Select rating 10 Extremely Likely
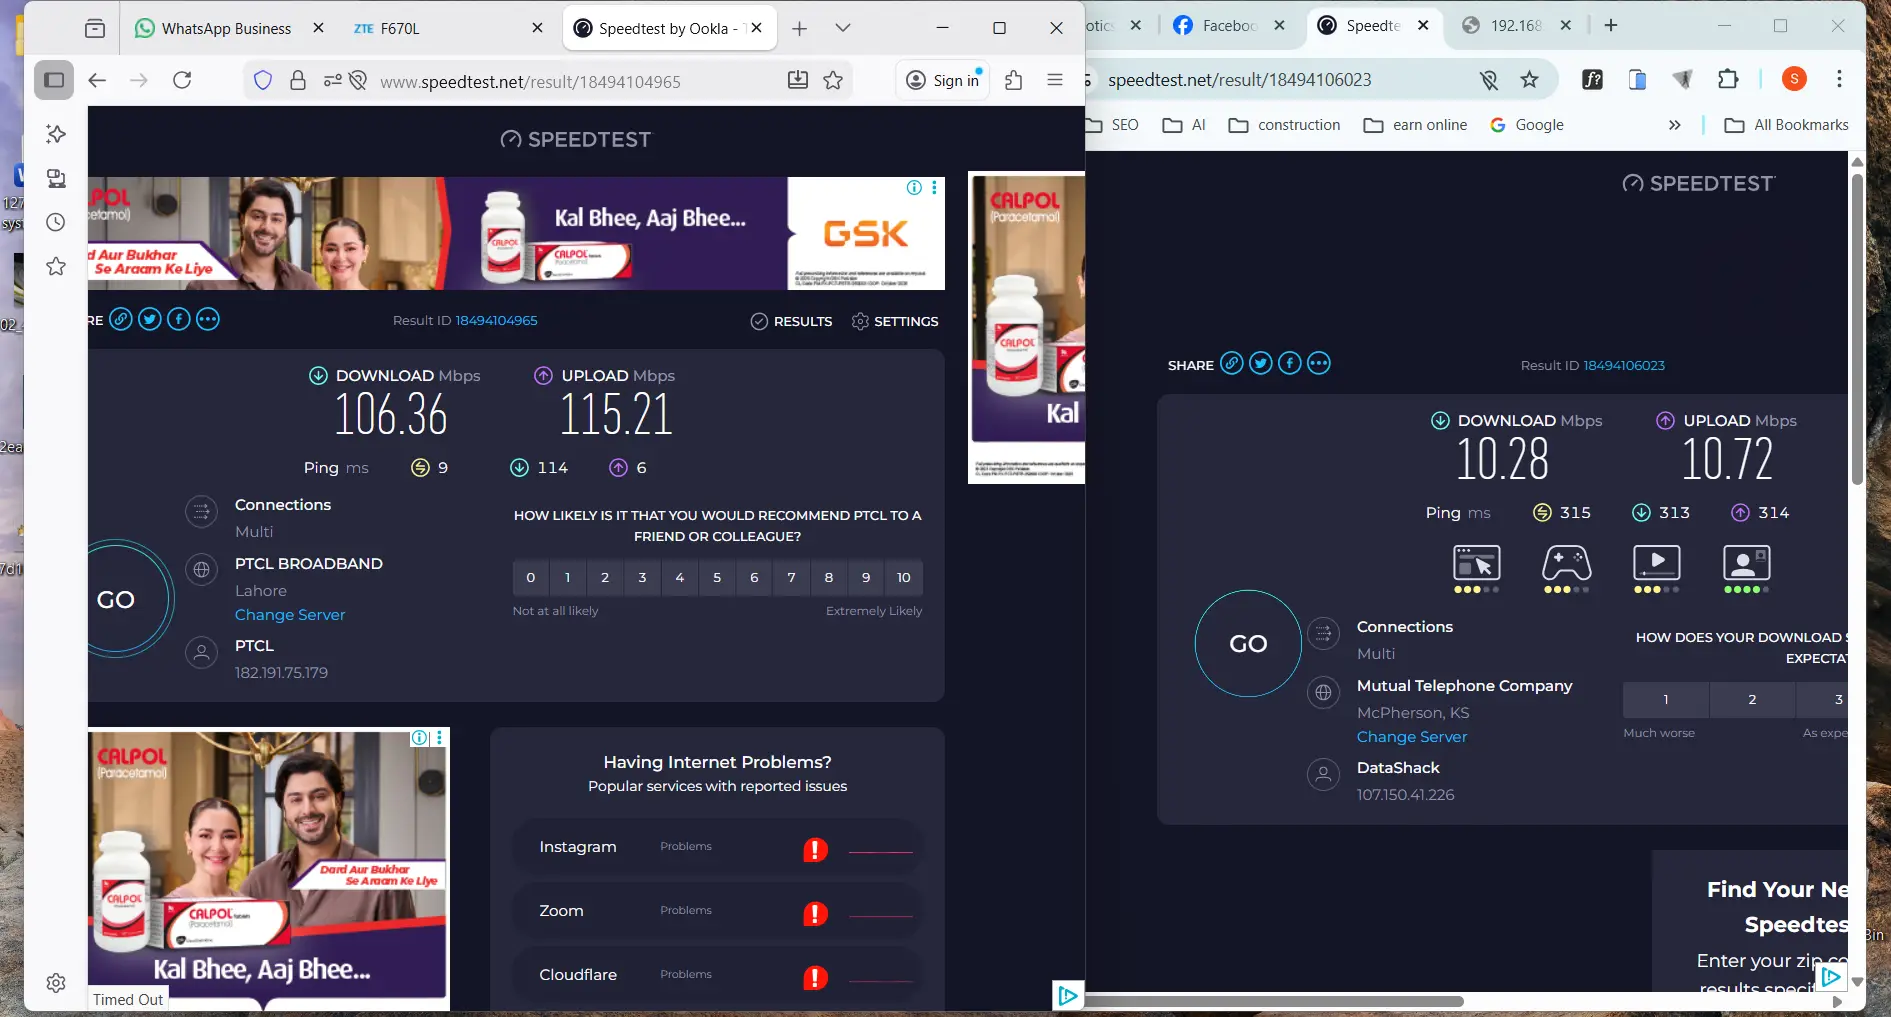The image size is (1891, 1017). coord(903,578)
